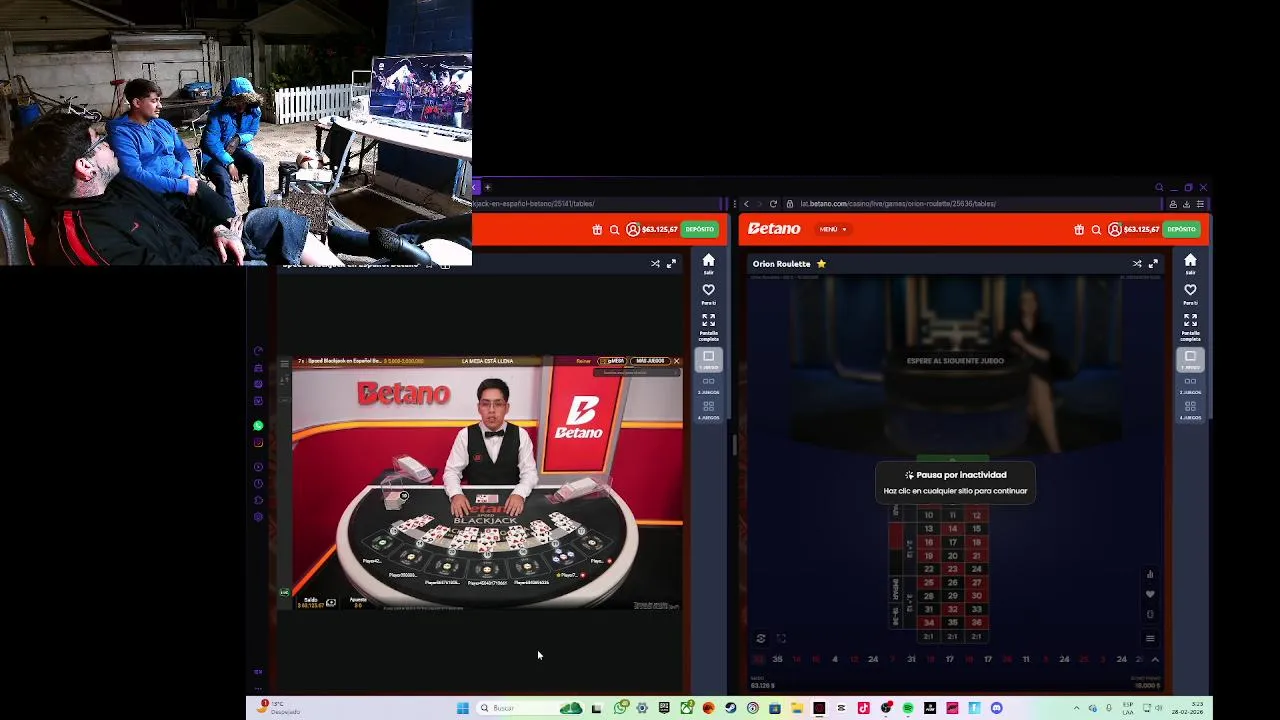Click the heart favorites icon in roulette game
Viewport: 1280px width, 720px height.
click(1150, 594)
